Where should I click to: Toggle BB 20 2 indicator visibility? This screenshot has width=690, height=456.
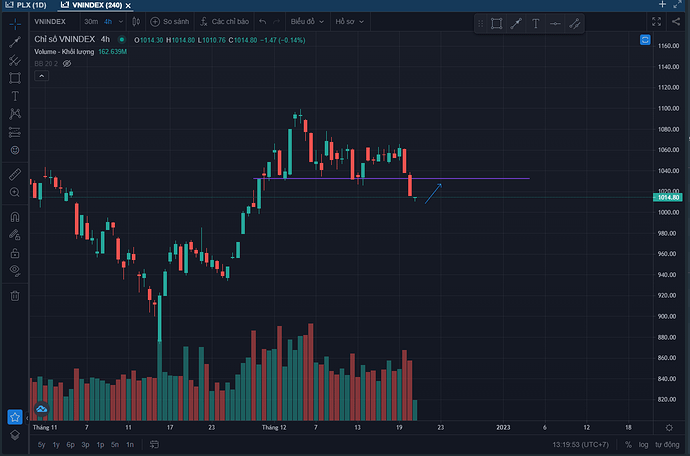pos(67,64)
